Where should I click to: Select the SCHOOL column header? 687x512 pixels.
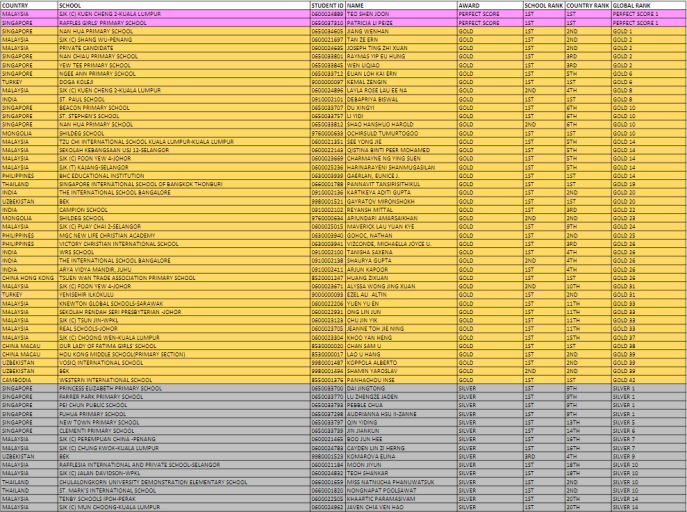coord(184,6)
